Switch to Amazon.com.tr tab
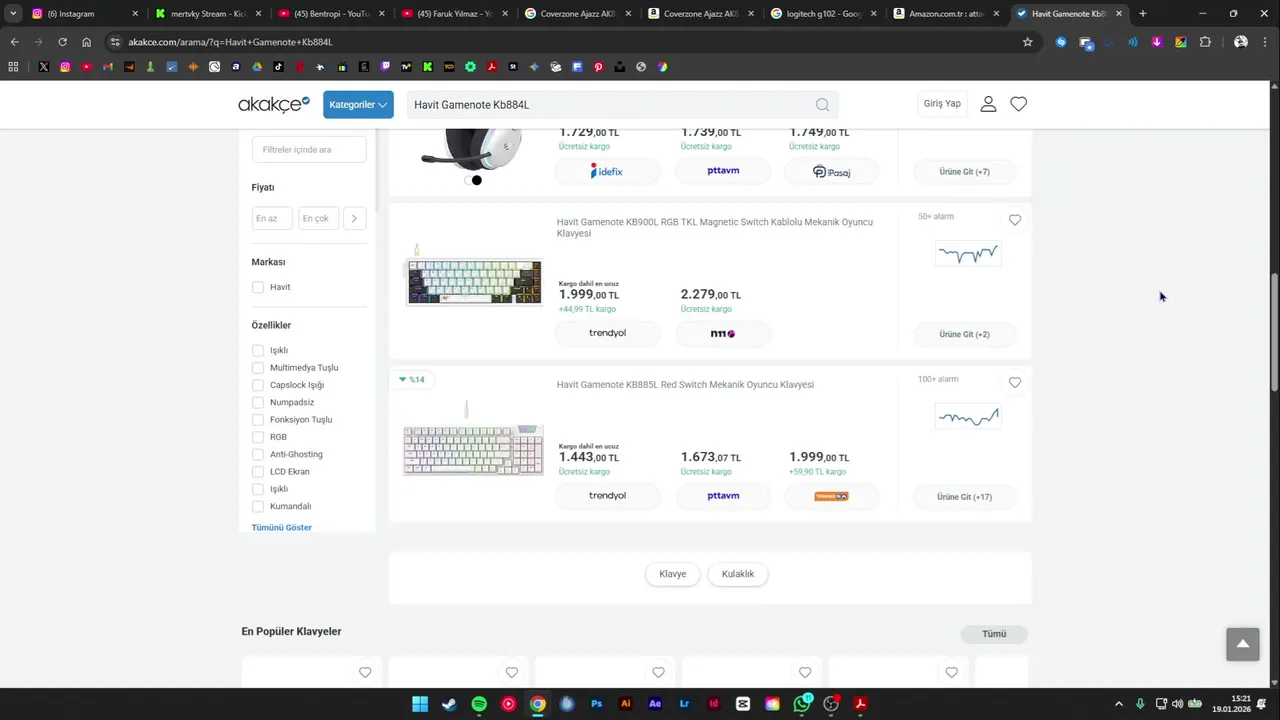1280x720 pixels. pyautogui.click(x=947, y=14)
